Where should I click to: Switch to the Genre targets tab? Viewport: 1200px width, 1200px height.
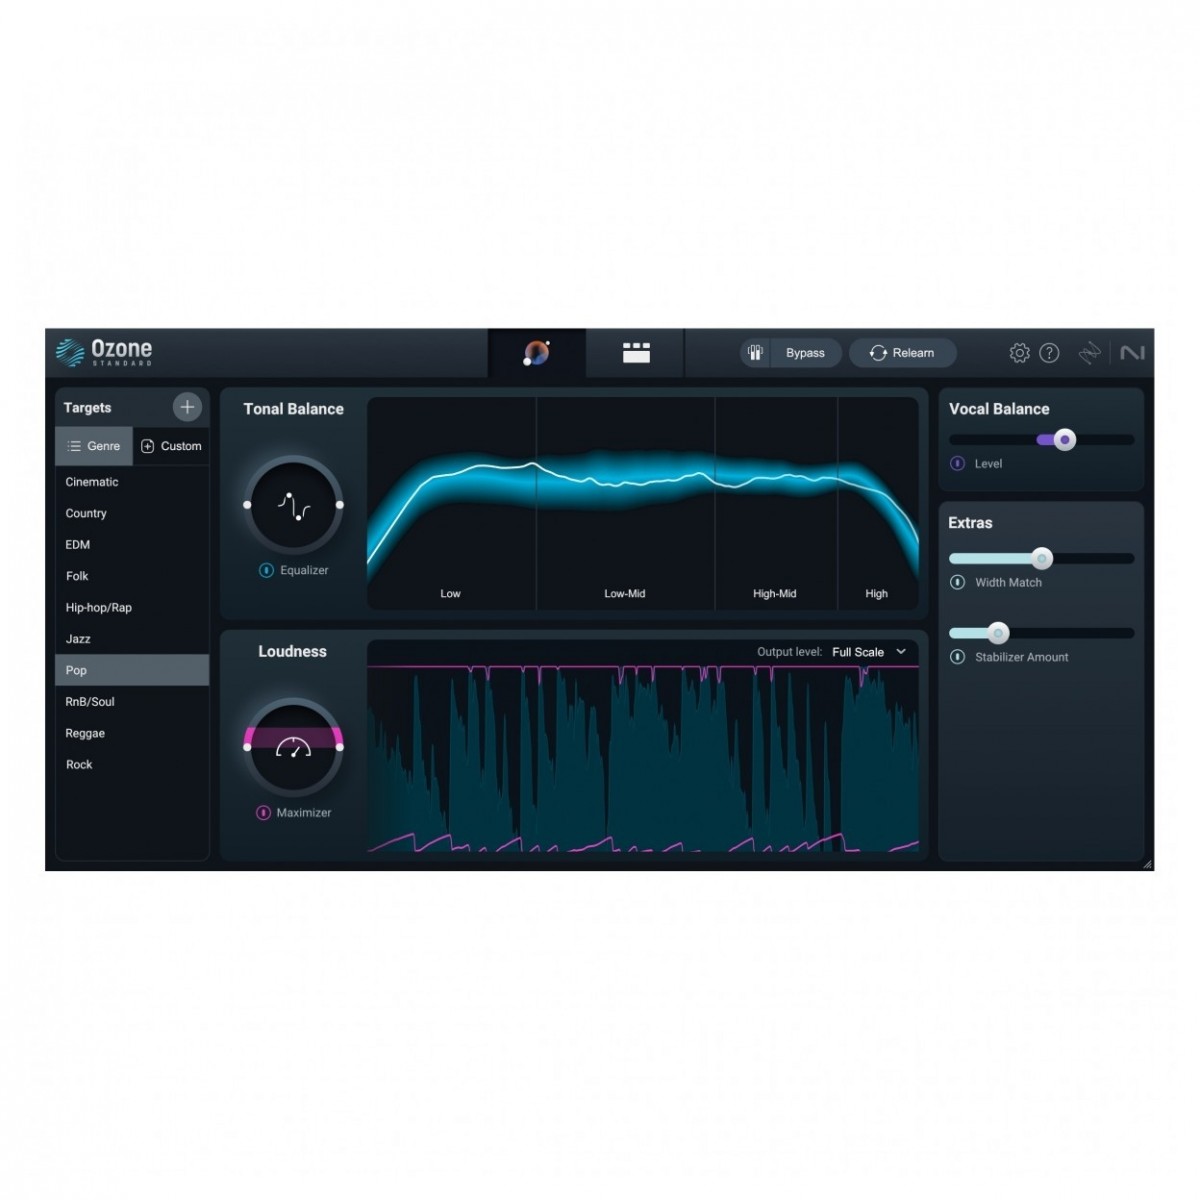tap(94, 446)
